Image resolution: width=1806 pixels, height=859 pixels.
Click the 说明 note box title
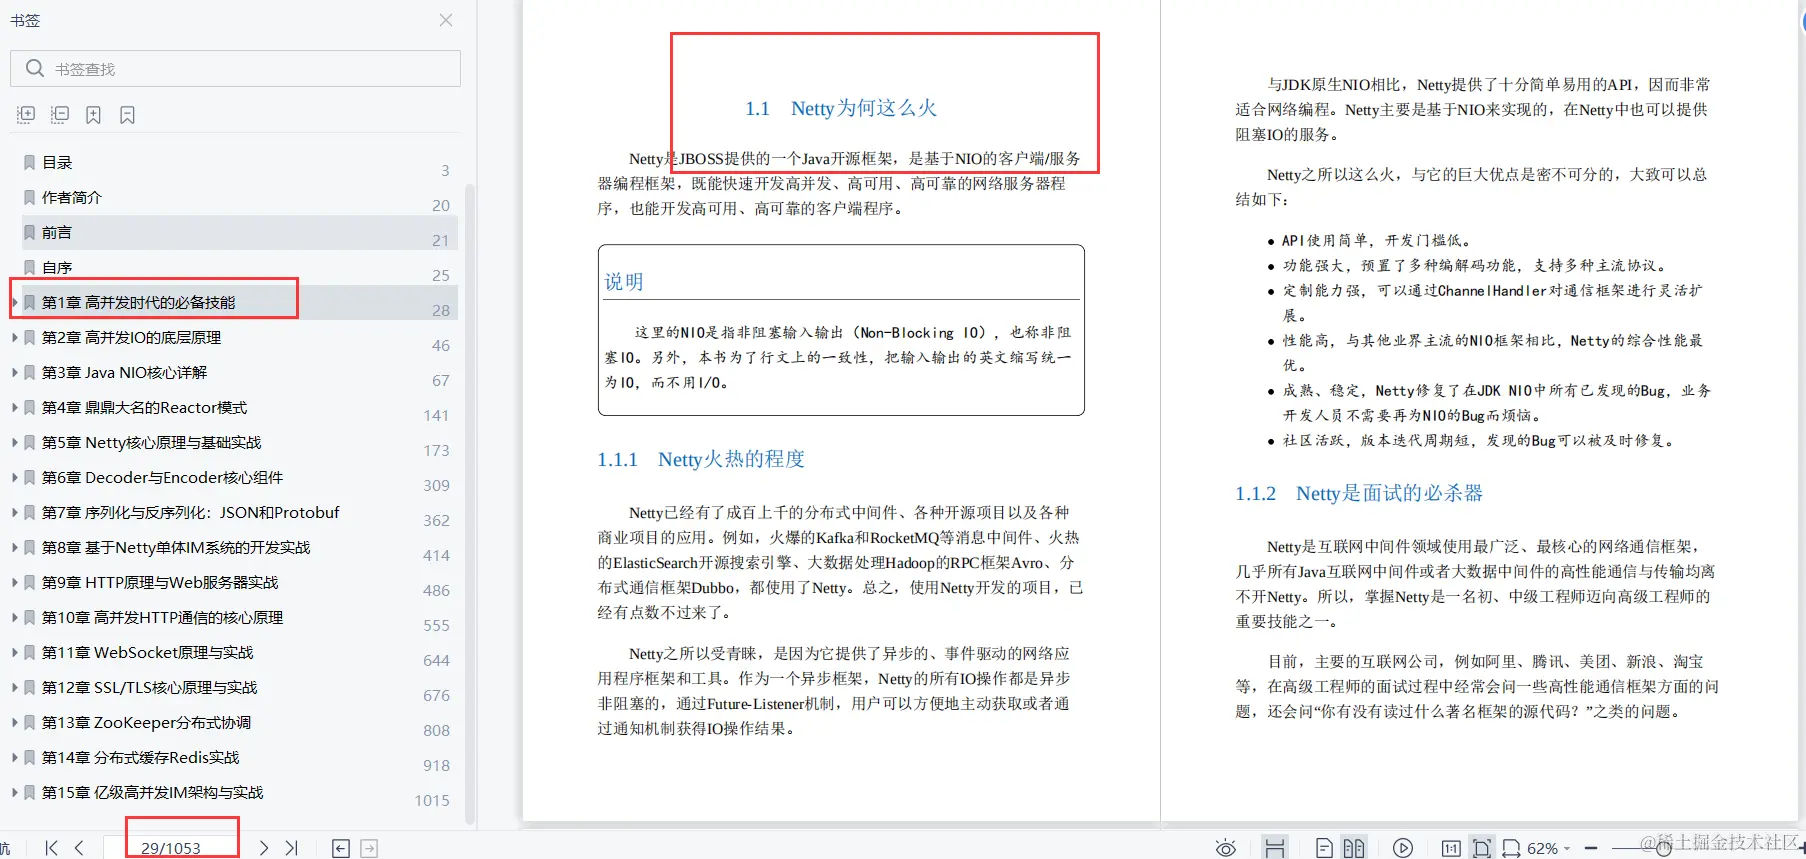click(624, 282)
